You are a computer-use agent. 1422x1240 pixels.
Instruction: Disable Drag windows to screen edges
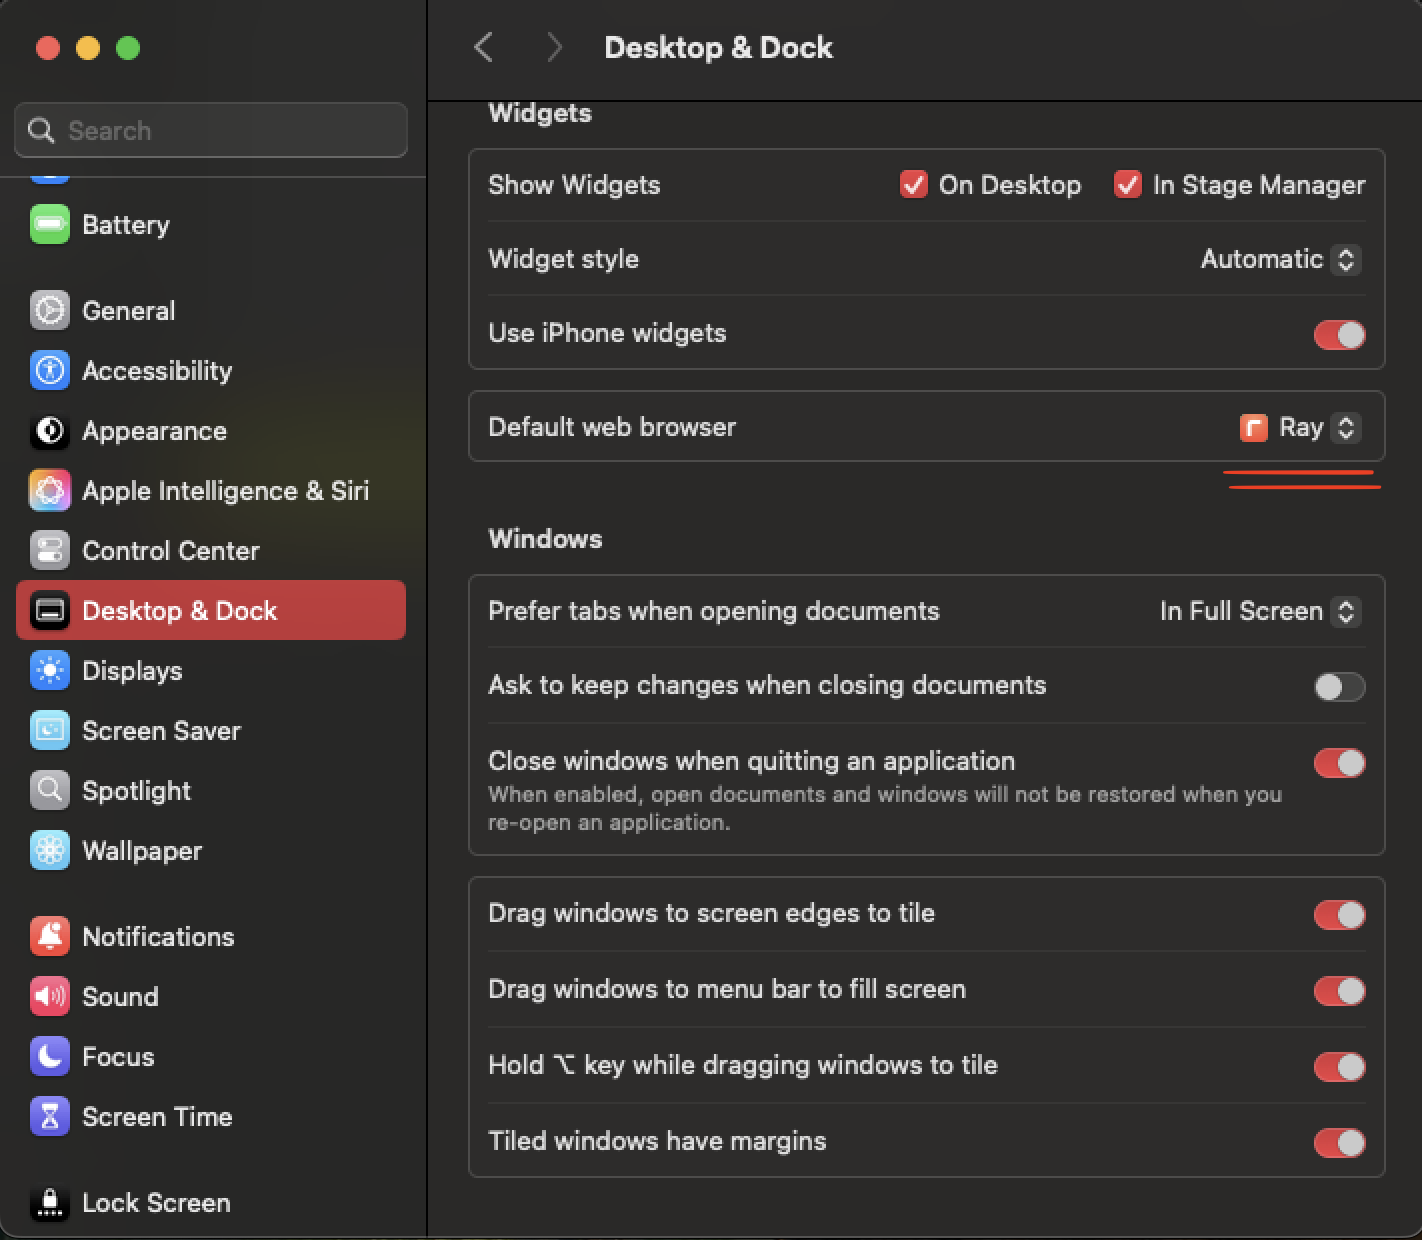(1340, 915)
